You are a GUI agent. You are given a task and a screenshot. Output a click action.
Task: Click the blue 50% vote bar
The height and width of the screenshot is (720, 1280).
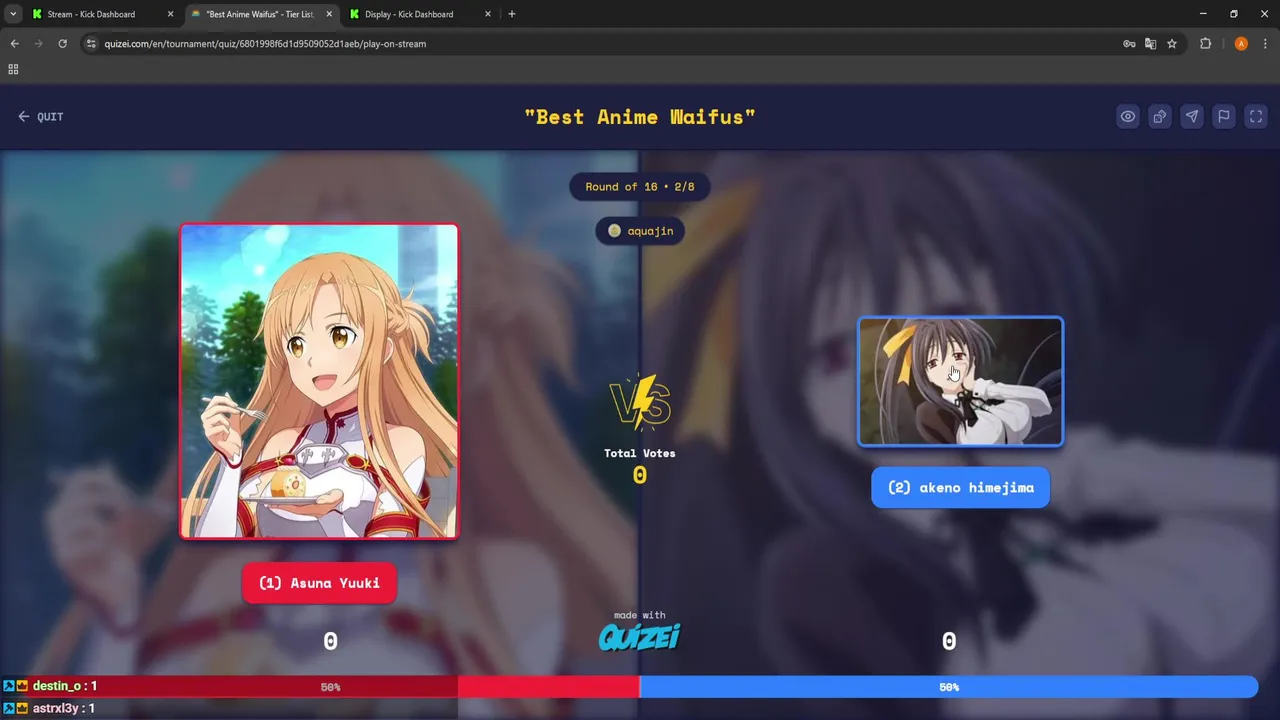point(948,687)
